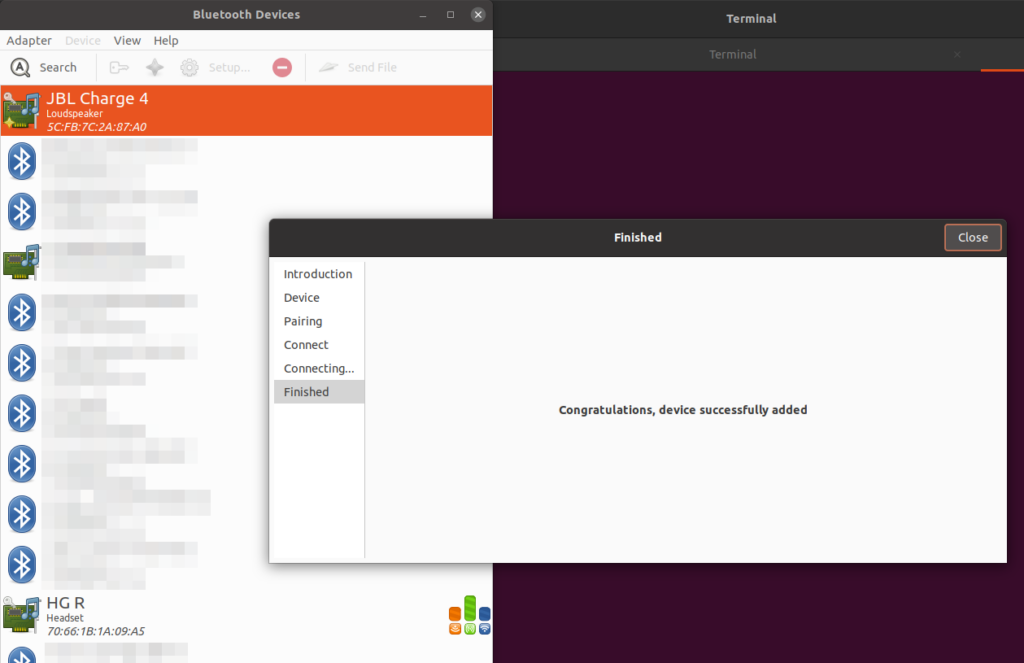Click the Search button in the Bluetooth toolbar
This screenshot has height=663, width=1024.
tap(43, 67)
